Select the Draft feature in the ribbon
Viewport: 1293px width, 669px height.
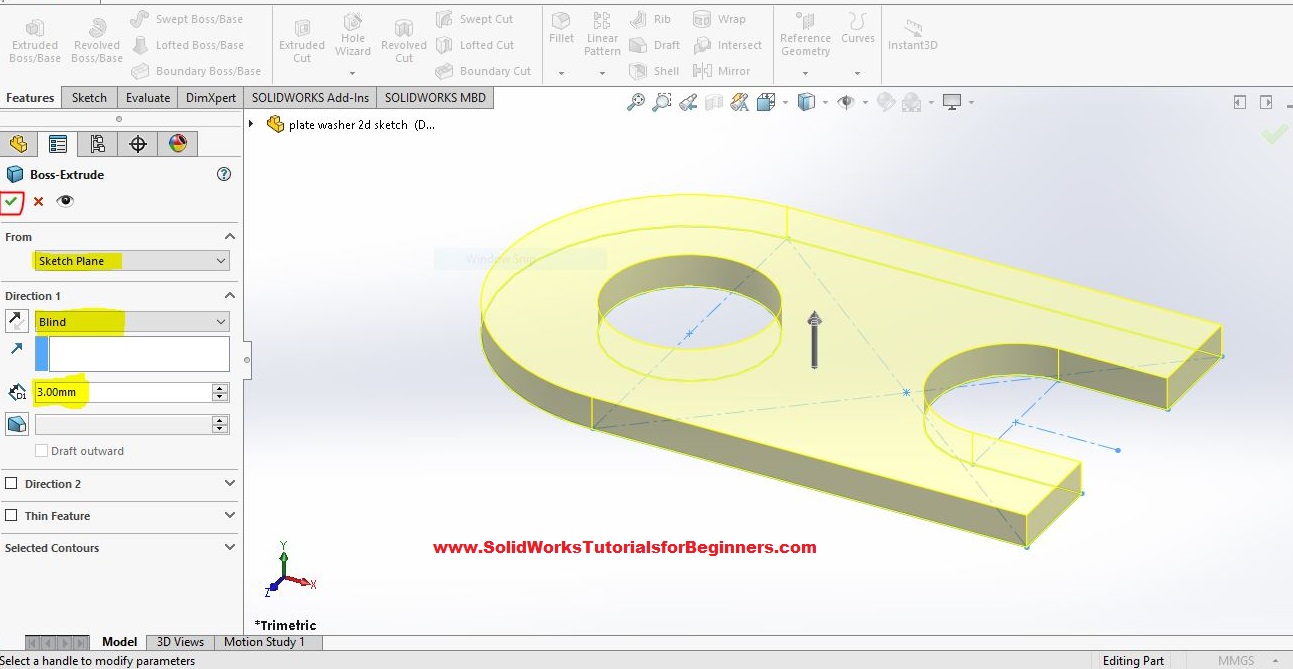654,45
